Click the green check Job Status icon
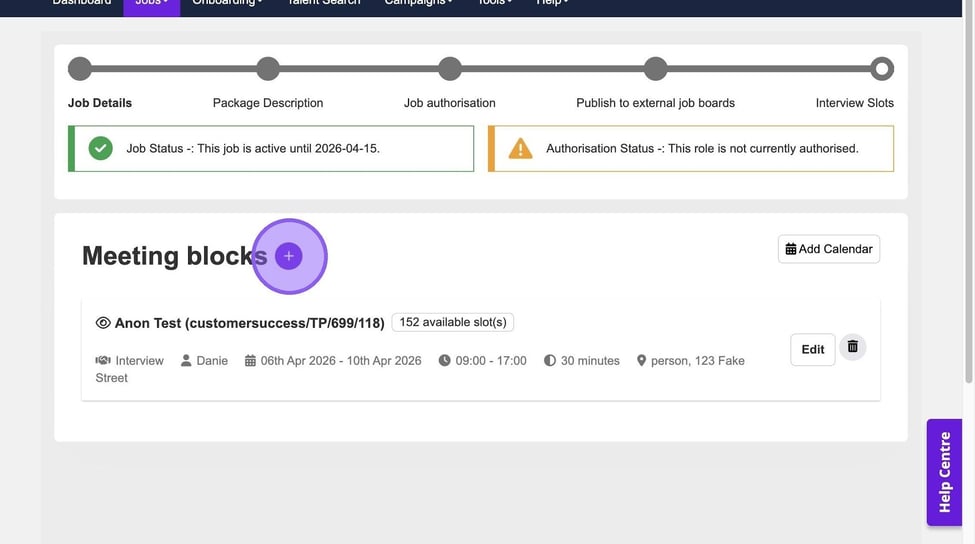The width and height of the screenshot is (975, 544). point(100,148)
